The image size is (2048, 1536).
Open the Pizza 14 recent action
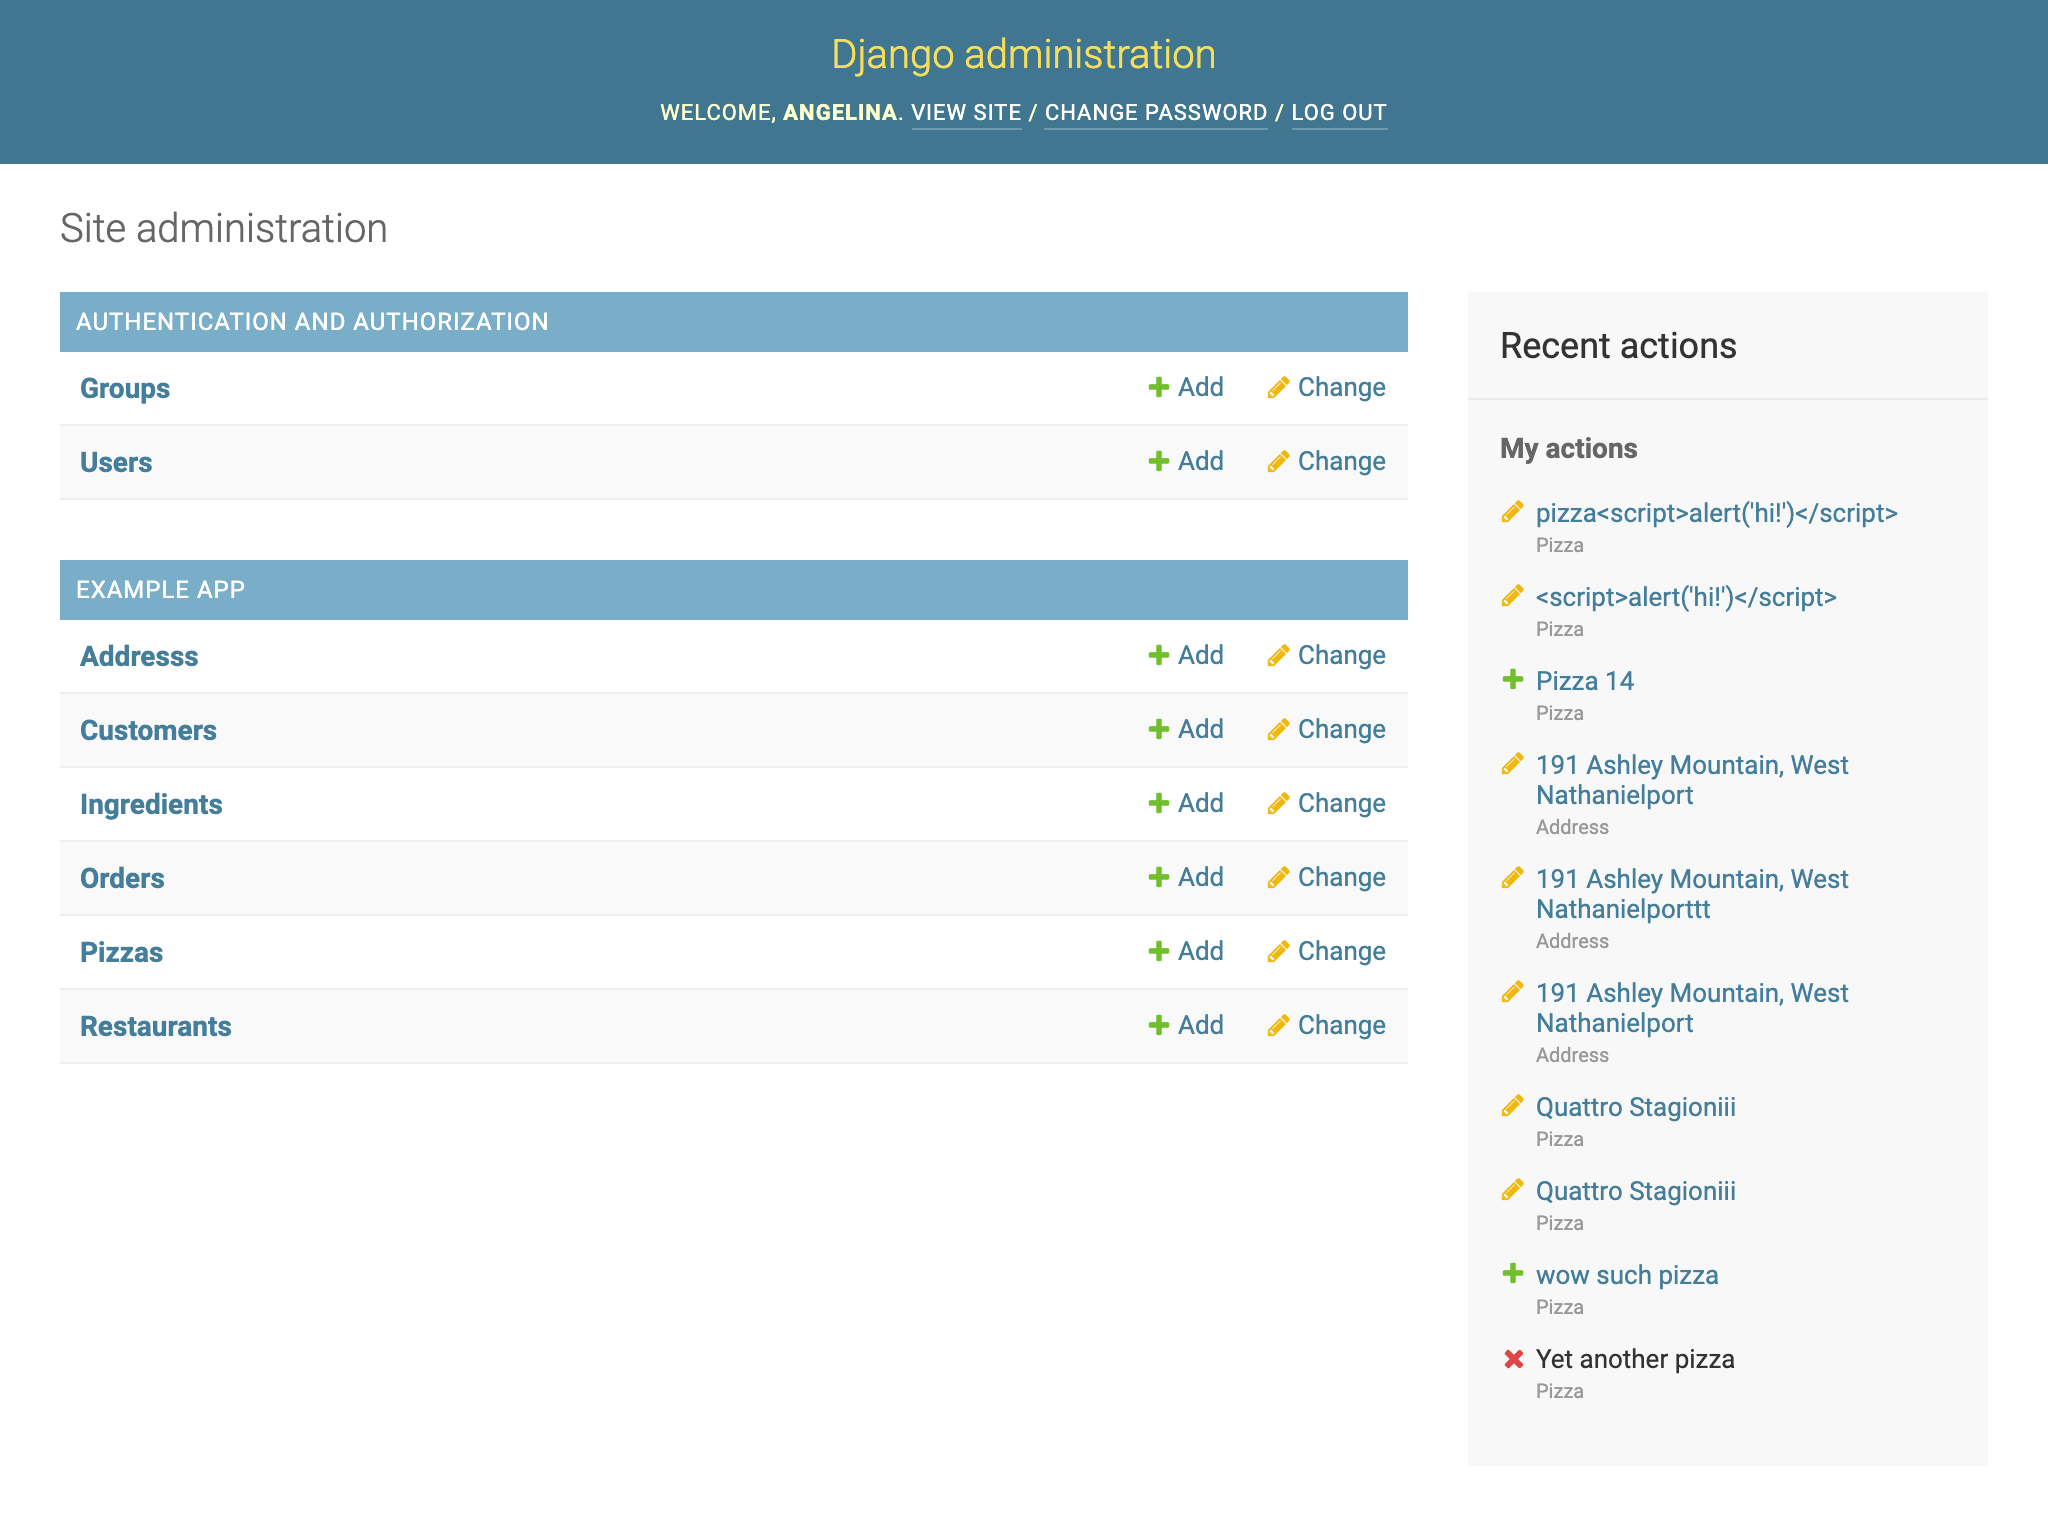tap(1584, 681)
